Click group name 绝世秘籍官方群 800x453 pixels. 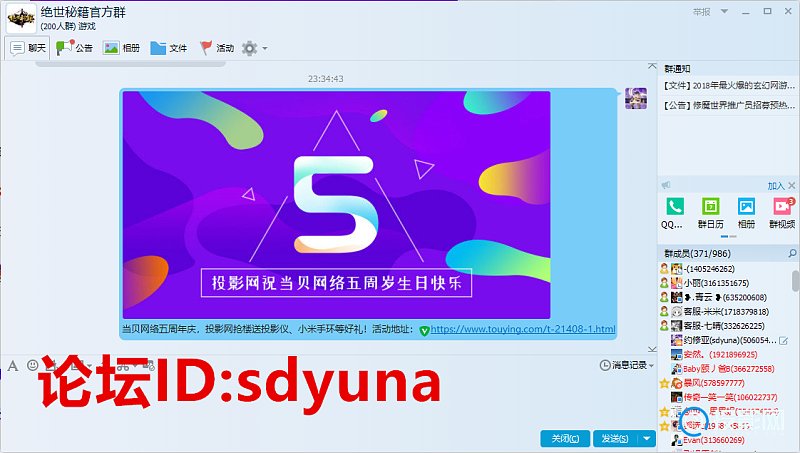pos(83,12)
